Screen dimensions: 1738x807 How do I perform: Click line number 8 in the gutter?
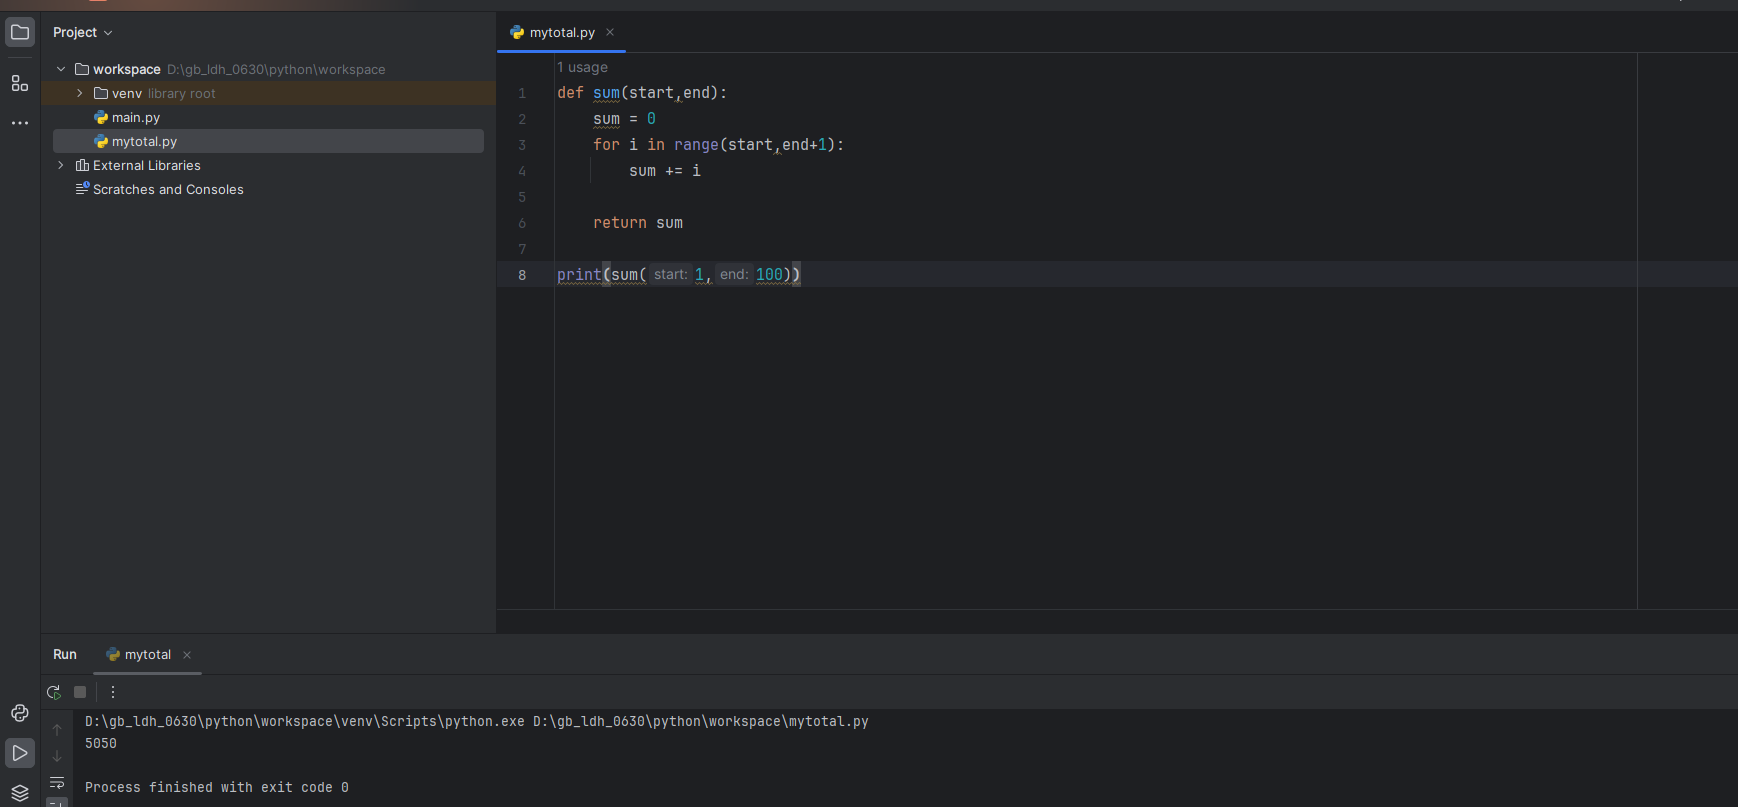tap(522, 275)
